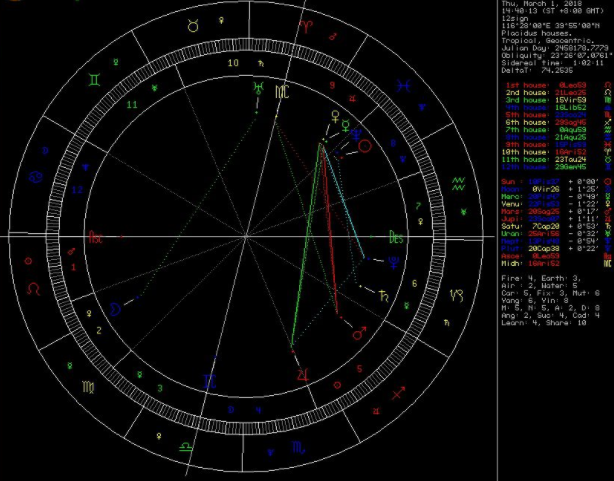The image size is (614, 481).
Task: Click the Leo sign glyph
Action: pyautogui.click(x=33, y=289)
